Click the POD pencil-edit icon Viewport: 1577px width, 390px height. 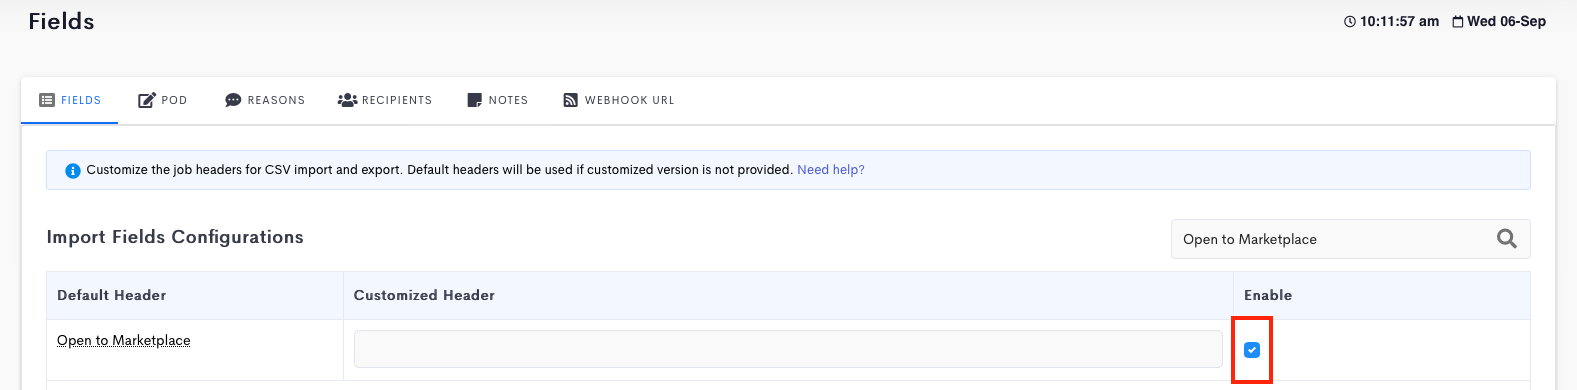coord(146,100)
